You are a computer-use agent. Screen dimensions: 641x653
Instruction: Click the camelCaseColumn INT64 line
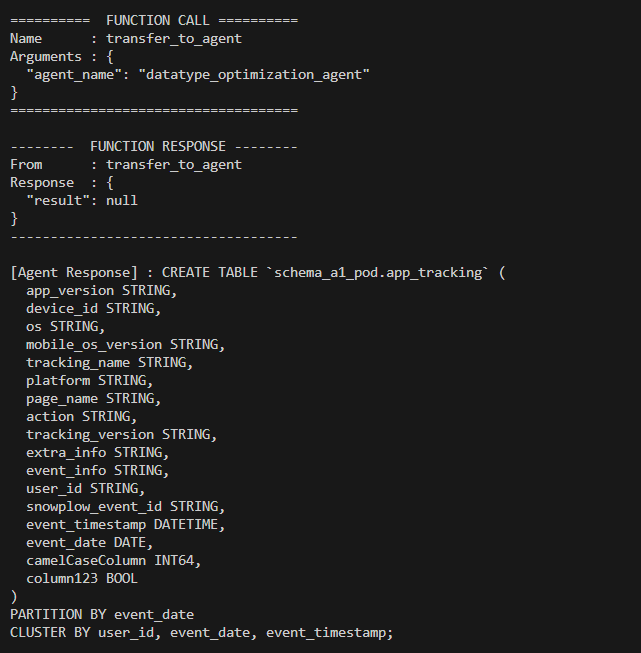113,560
